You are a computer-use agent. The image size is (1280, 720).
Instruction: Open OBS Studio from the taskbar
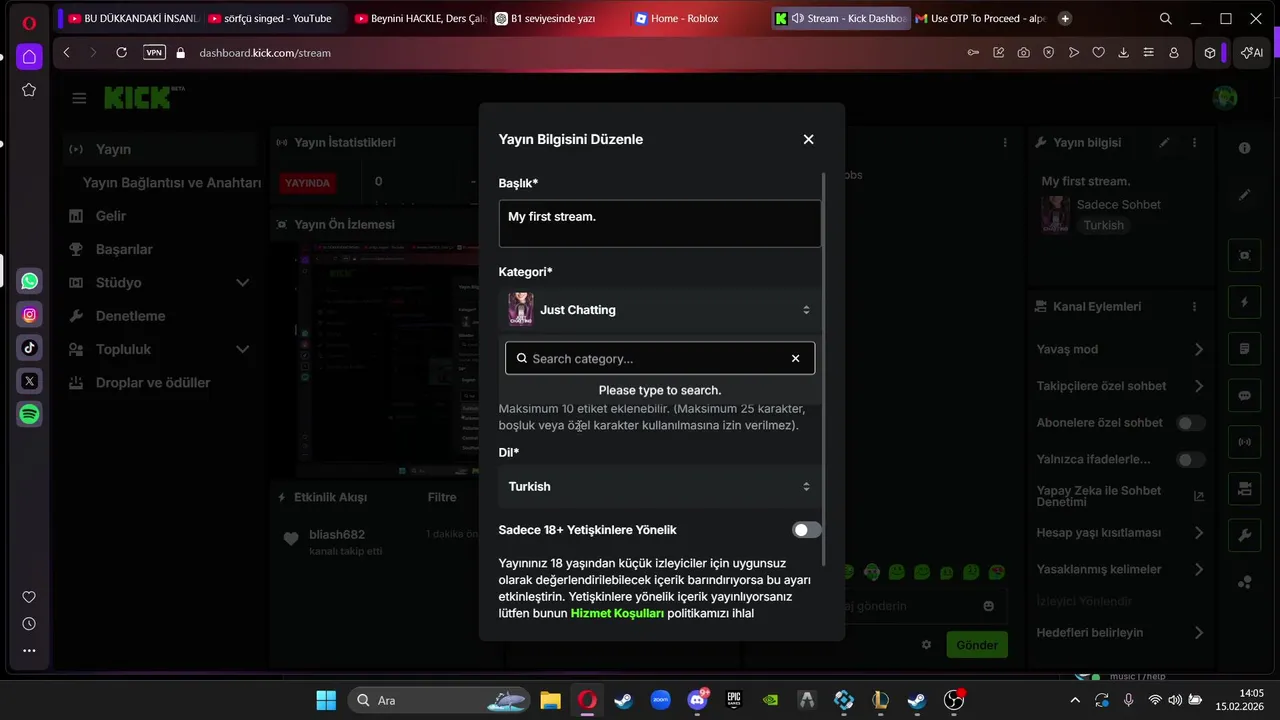coord(954,700)
